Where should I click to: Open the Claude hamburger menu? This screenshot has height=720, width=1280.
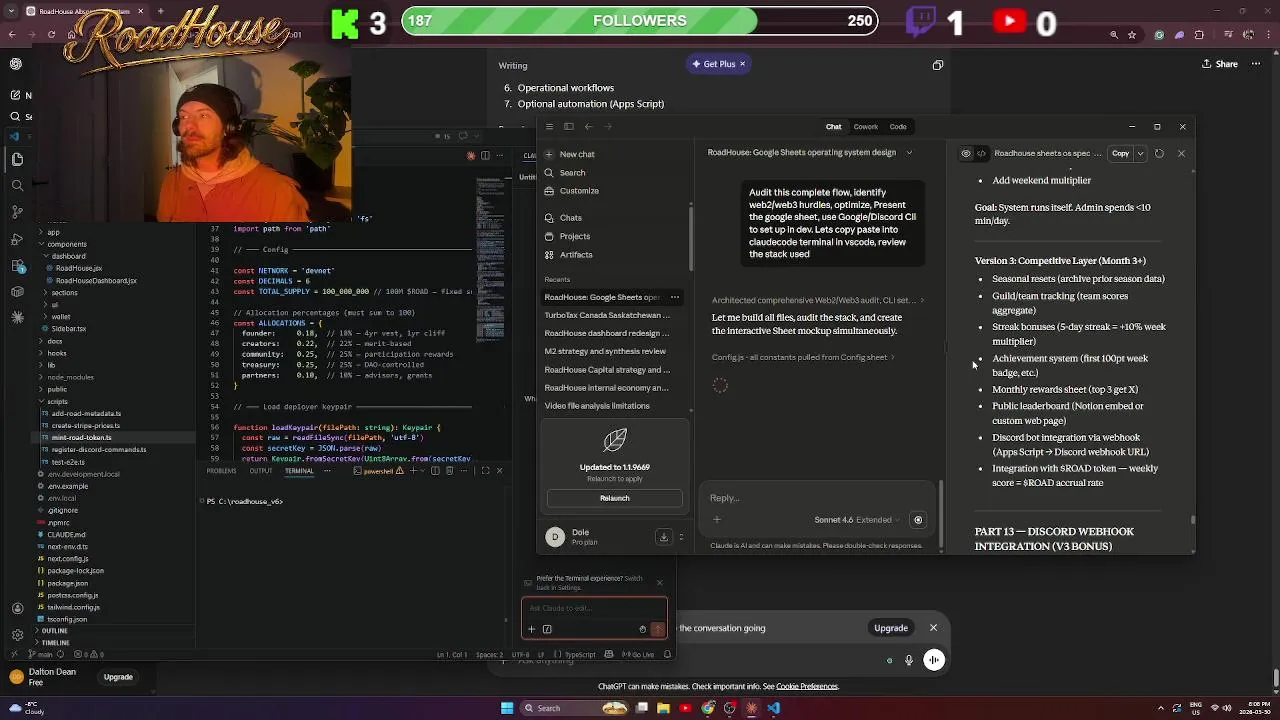(549, 127)
